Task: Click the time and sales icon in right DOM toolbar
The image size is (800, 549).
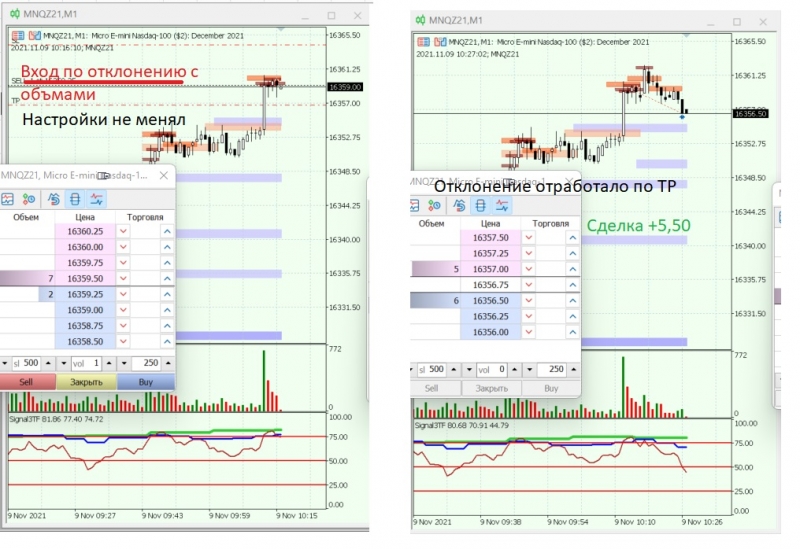Action: (434, 206)
